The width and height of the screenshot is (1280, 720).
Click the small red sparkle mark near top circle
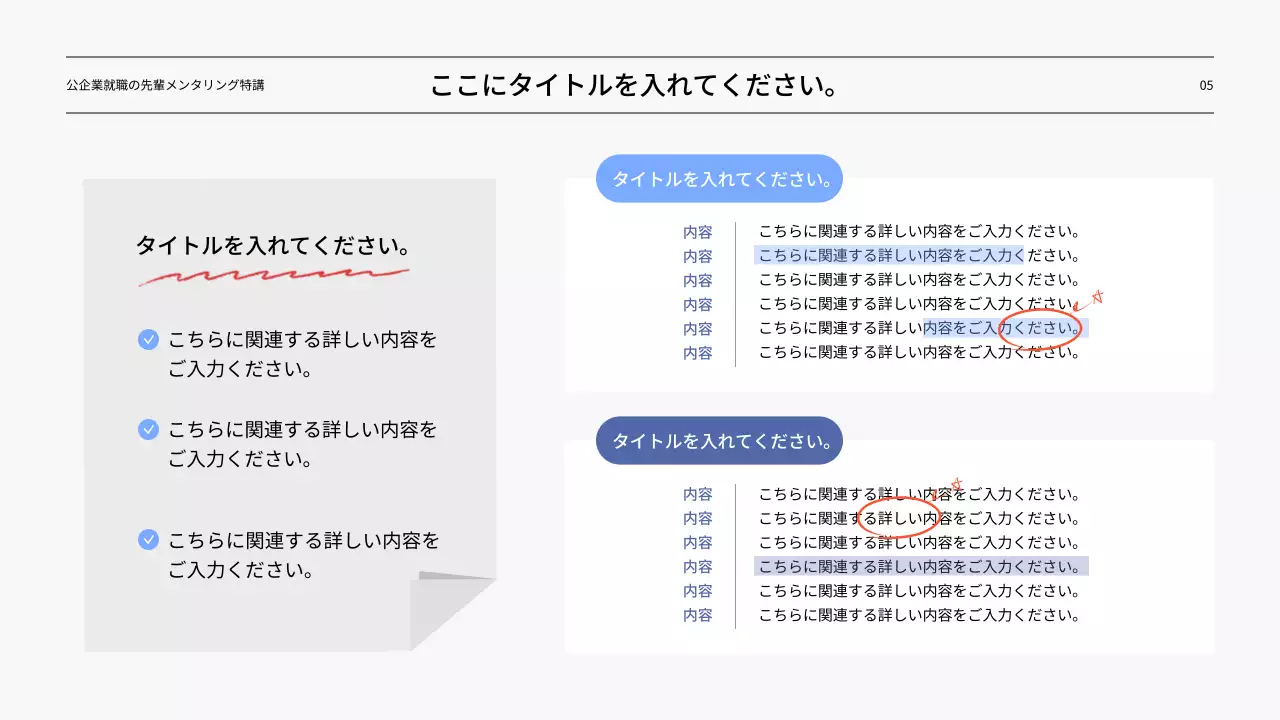pyautogui.click(x=1098, y=296)
